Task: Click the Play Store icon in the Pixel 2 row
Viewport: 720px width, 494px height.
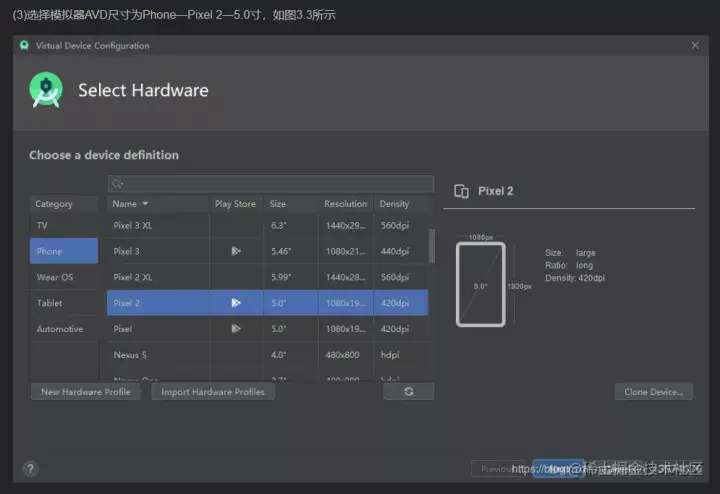Action: (236, 303)
